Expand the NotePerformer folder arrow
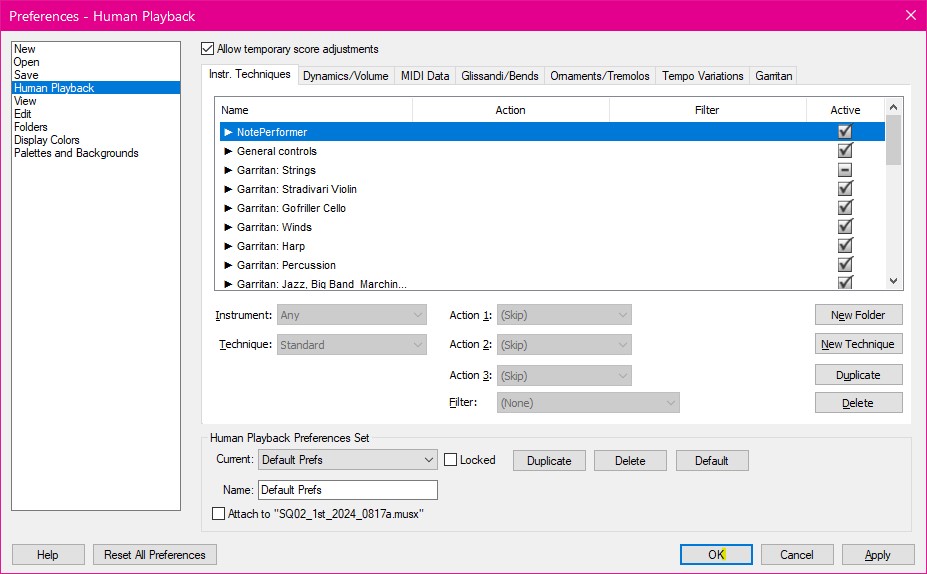The width and height of the screenshot is (927, 574). [228, 132]
